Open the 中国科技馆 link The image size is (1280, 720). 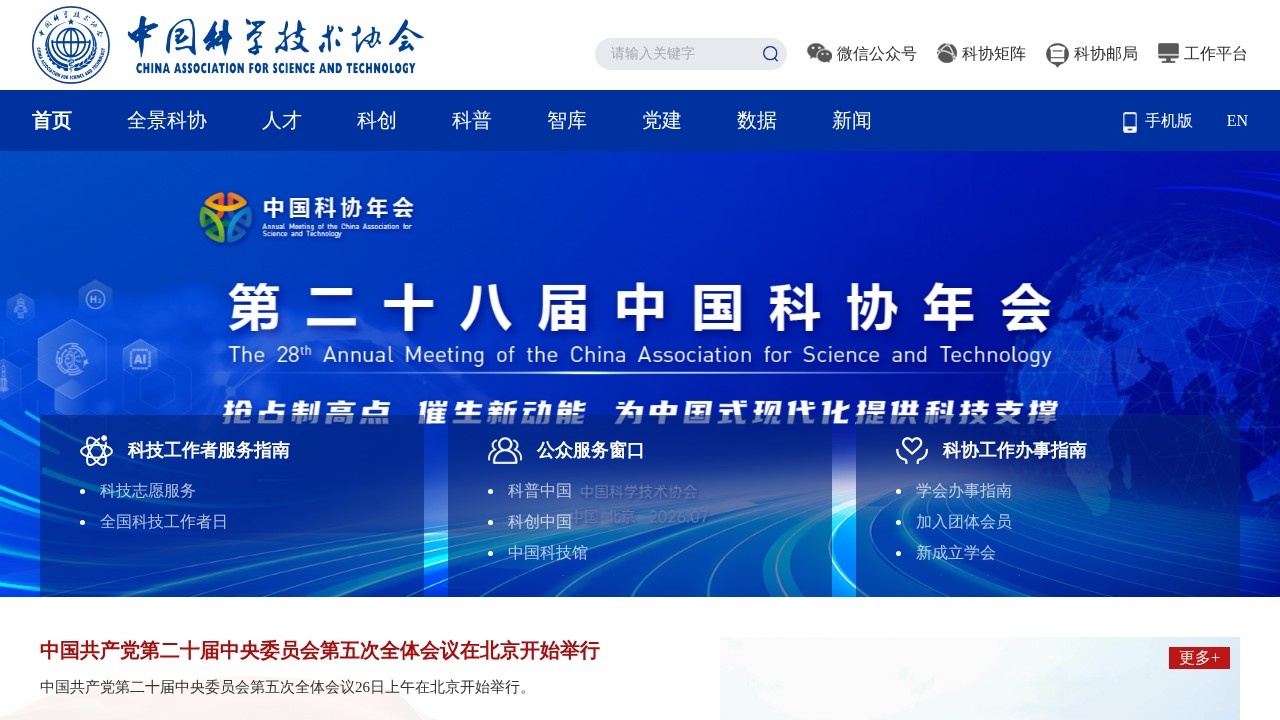click(548, 553)
